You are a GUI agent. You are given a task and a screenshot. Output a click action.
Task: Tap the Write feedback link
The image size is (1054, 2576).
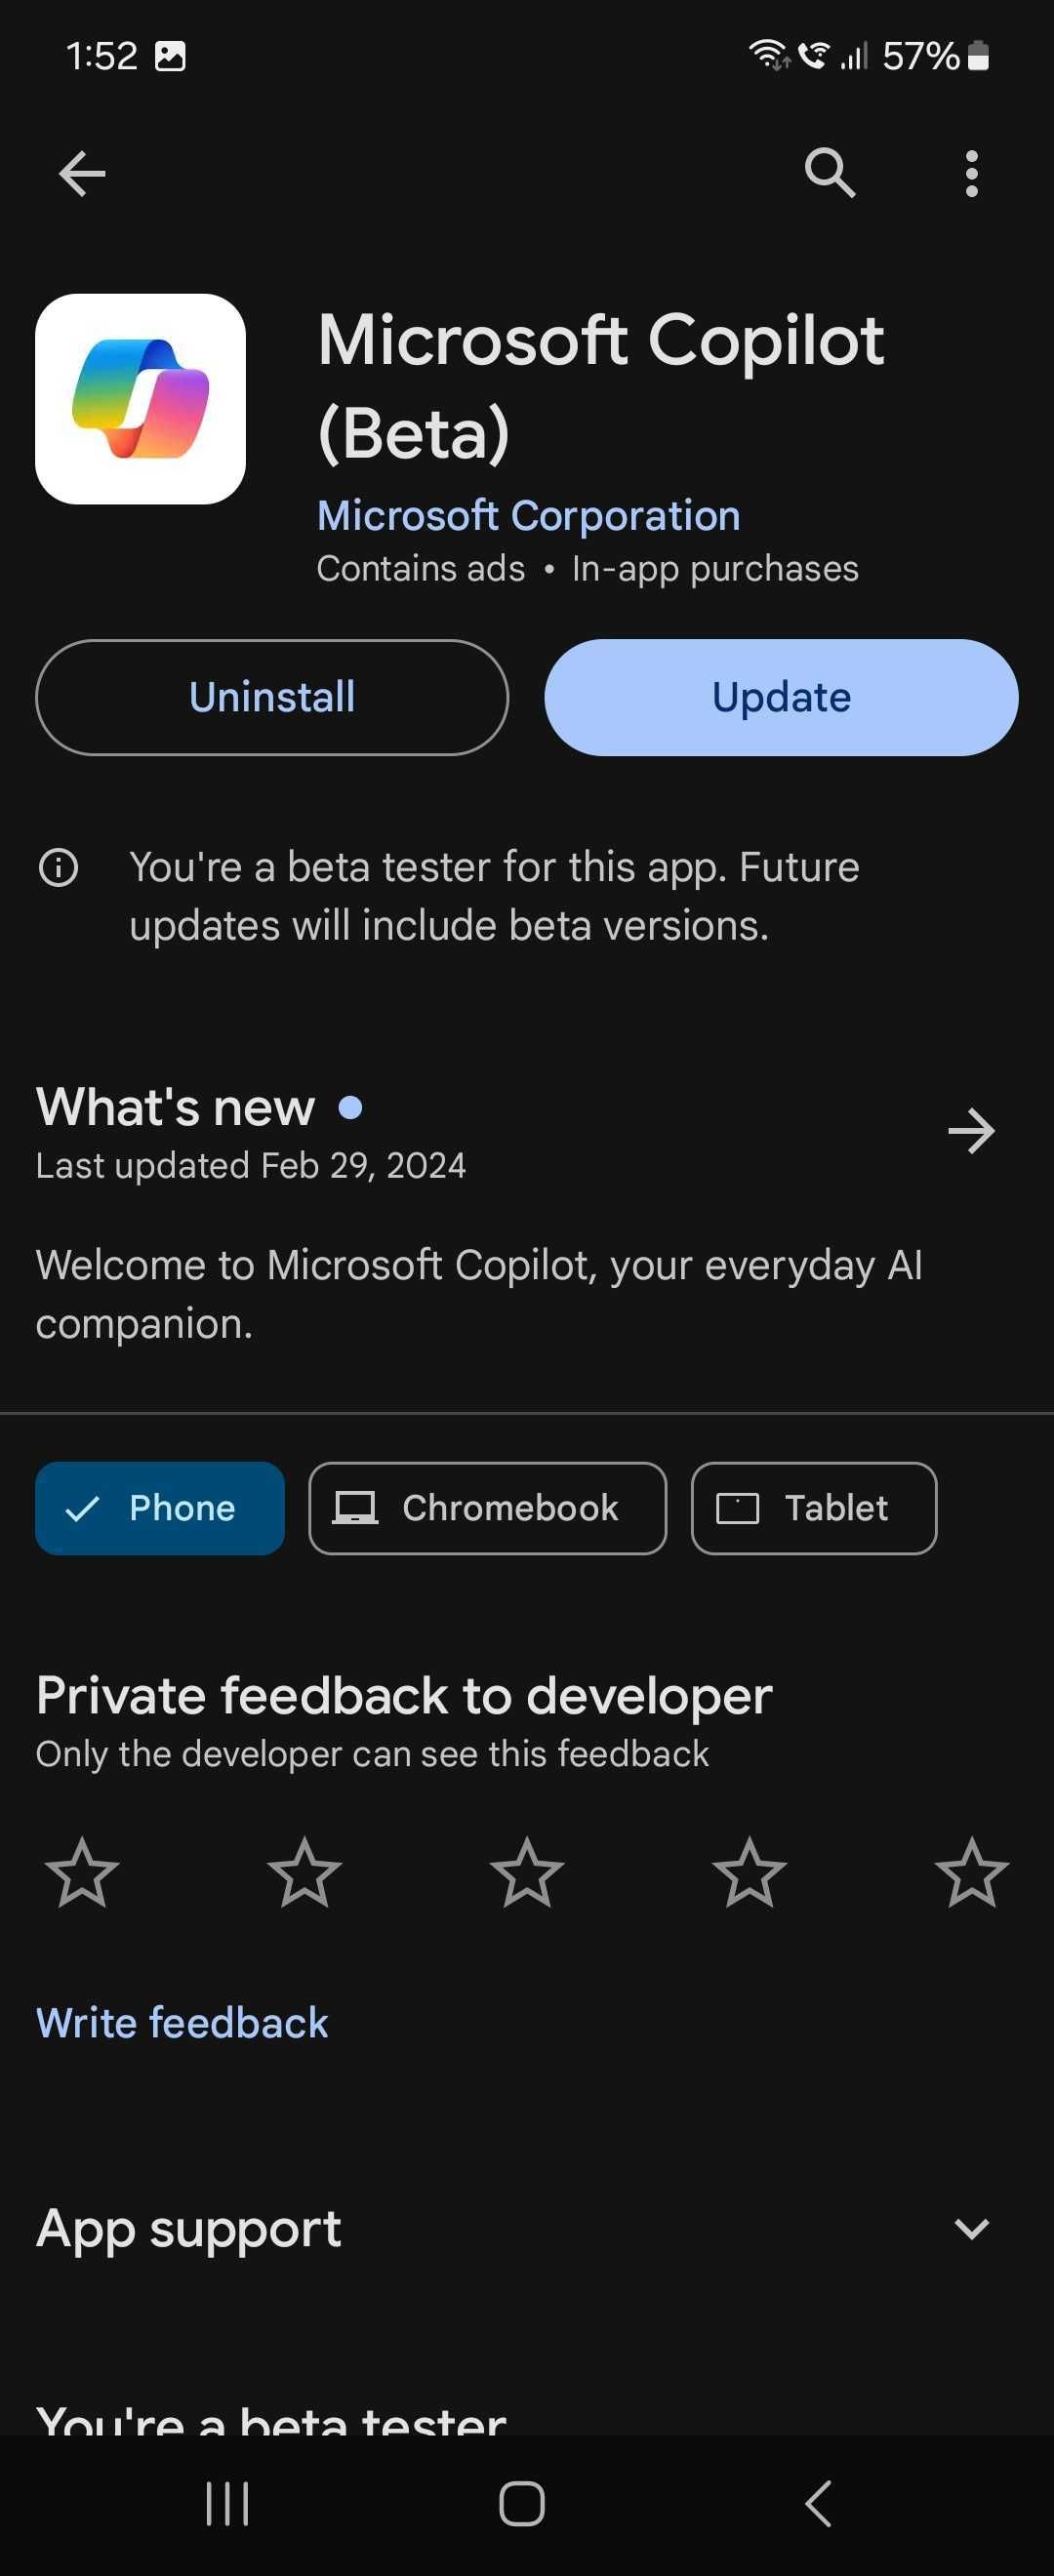pyautogui.click(x=182, y=2023)
